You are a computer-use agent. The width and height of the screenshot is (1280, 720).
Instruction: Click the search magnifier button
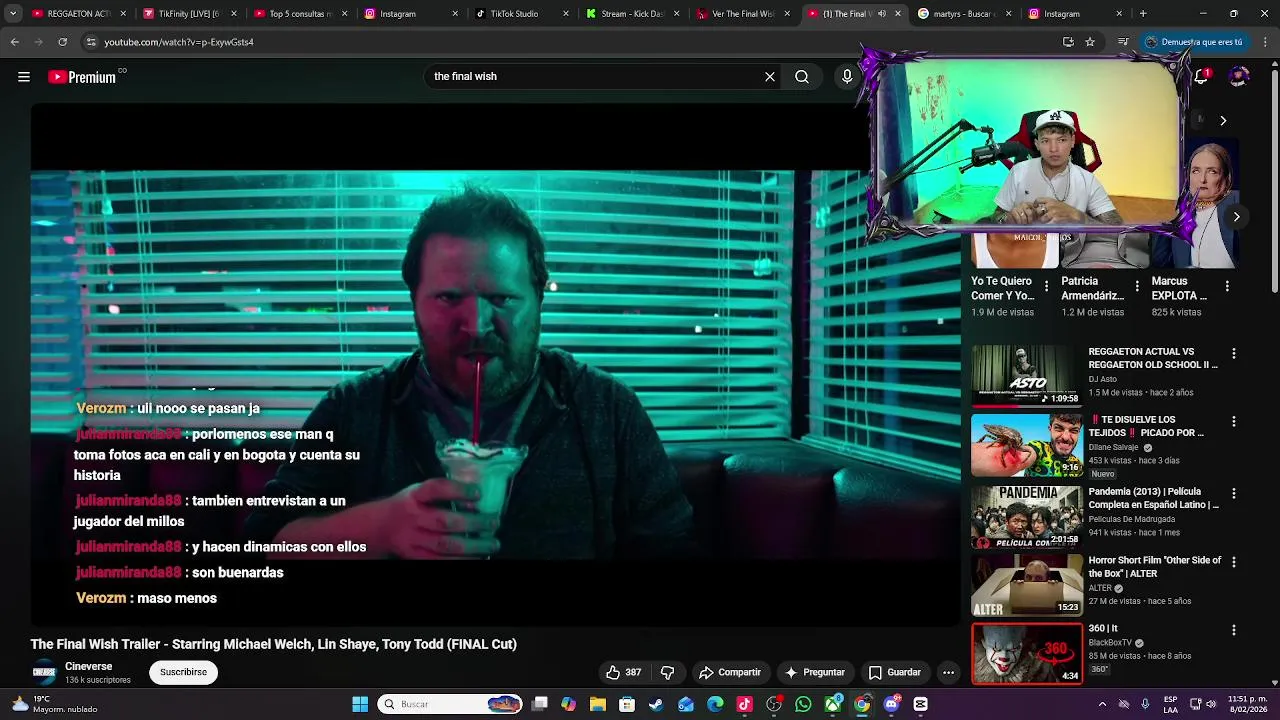coord(802,77)
